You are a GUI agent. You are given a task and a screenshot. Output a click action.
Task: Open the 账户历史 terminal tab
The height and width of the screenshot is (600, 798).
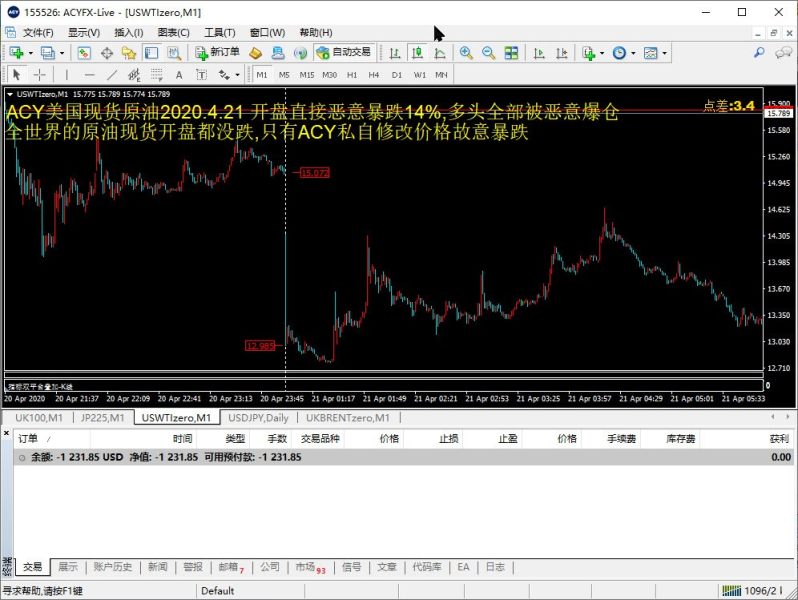(x=112, y=567)
